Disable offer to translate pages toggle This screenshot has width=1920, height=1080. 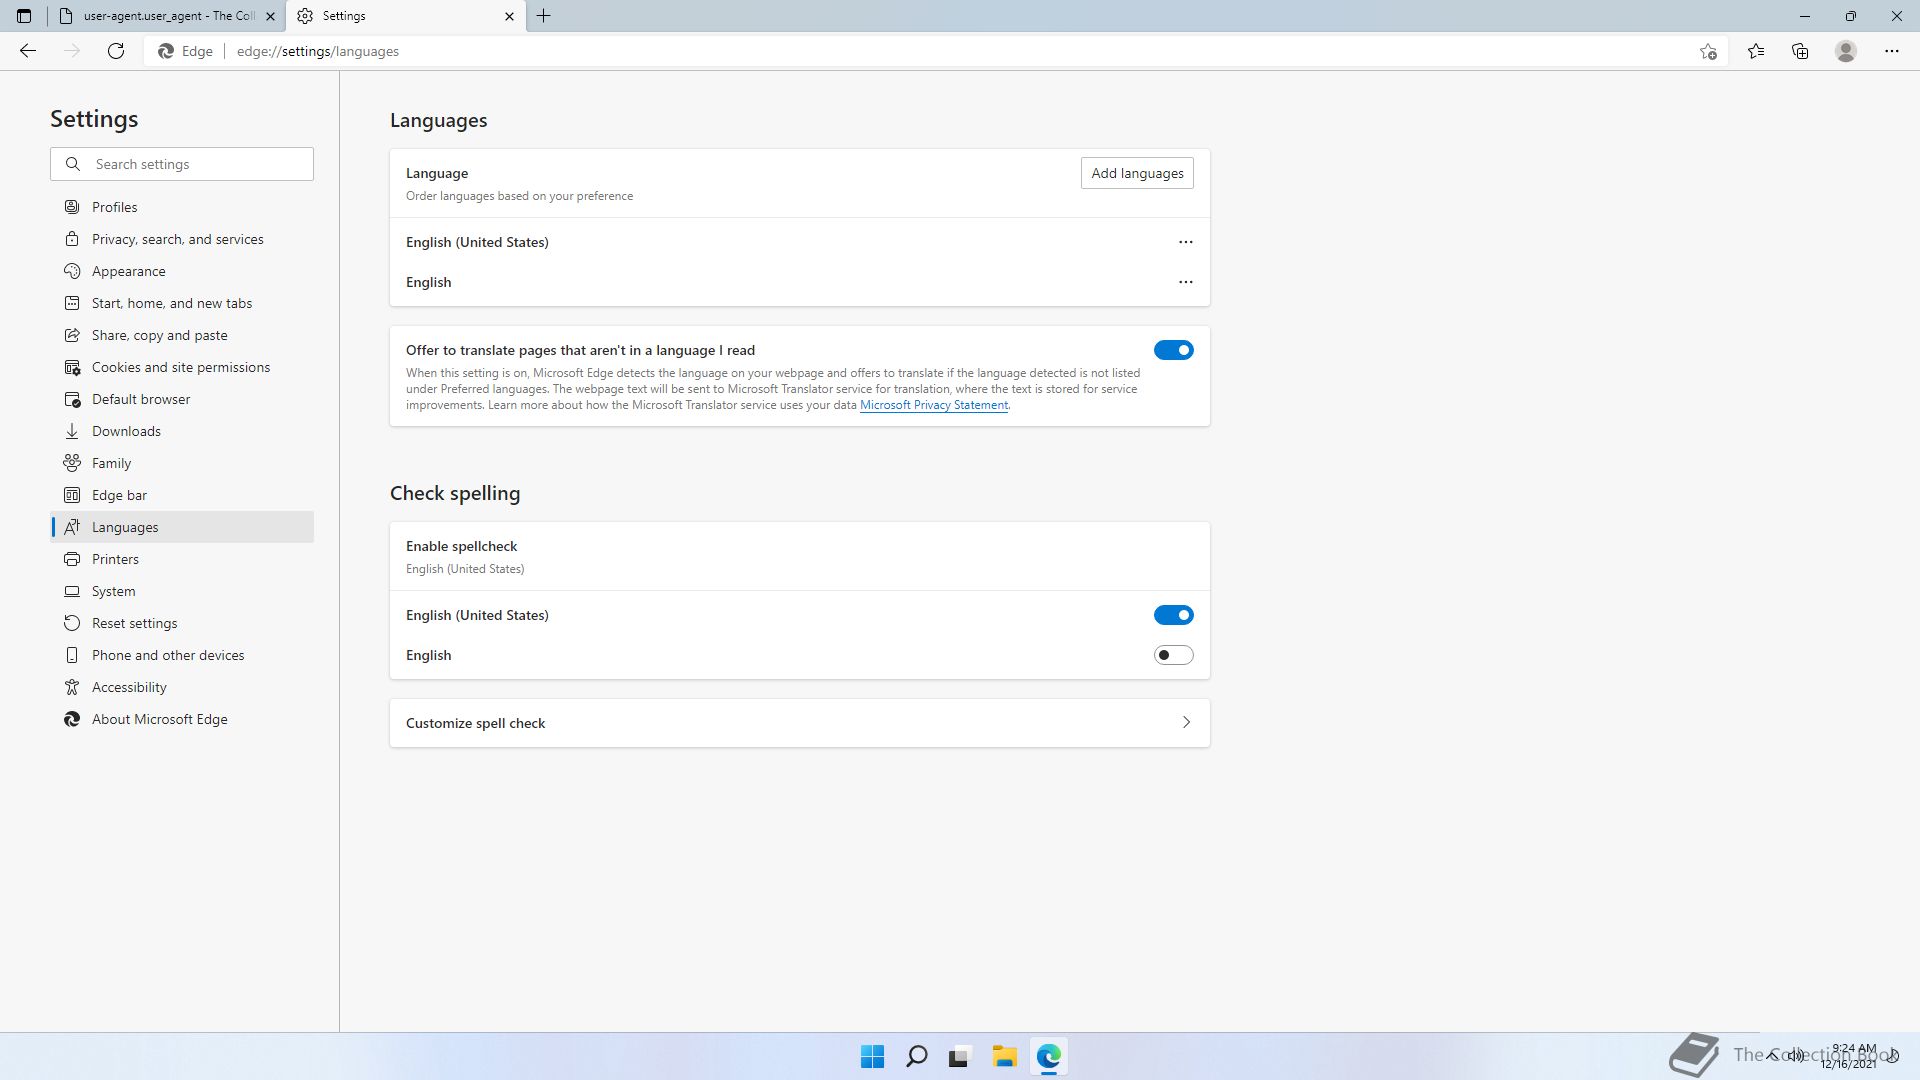pyautogui.click(x=1173, y=350)
